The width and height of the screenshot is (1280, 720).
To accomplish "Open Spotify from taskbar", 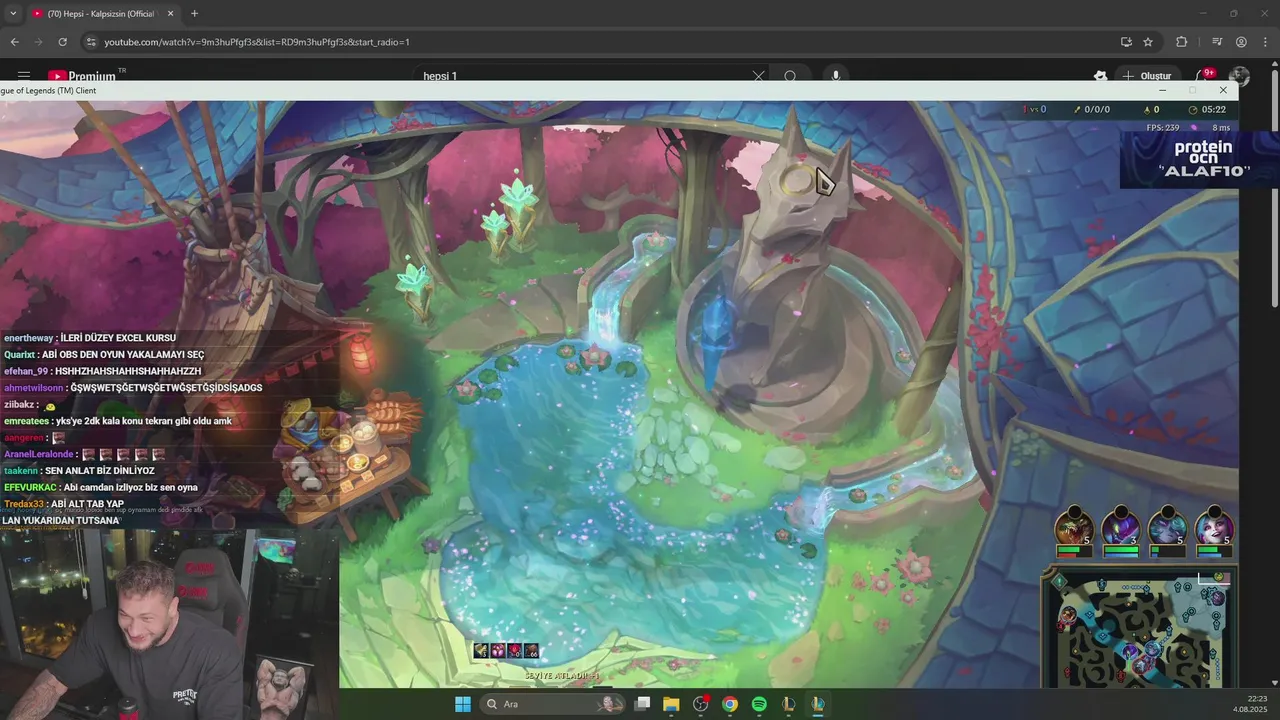I will point(759,704).
